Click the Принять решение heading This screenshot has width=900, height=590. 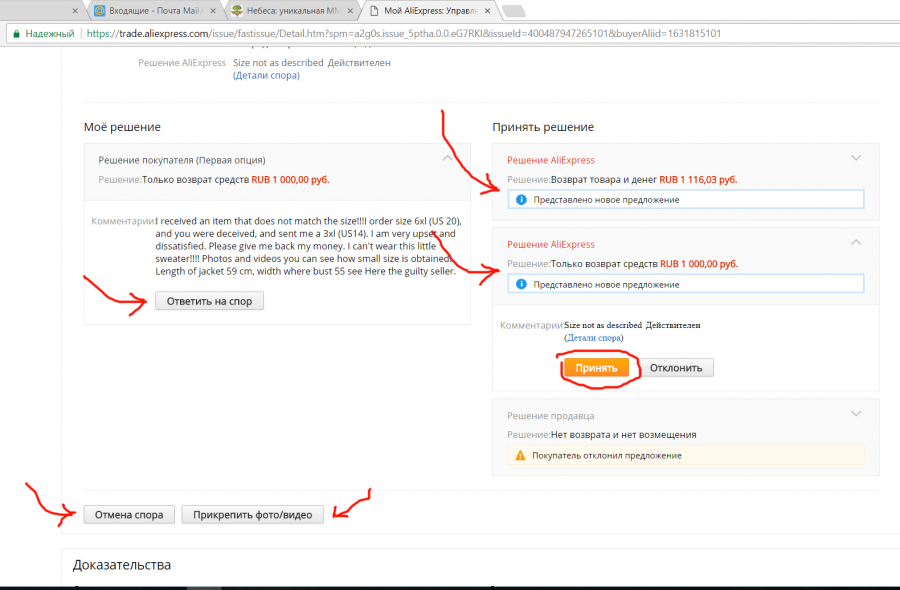click(x=543, y=127)
